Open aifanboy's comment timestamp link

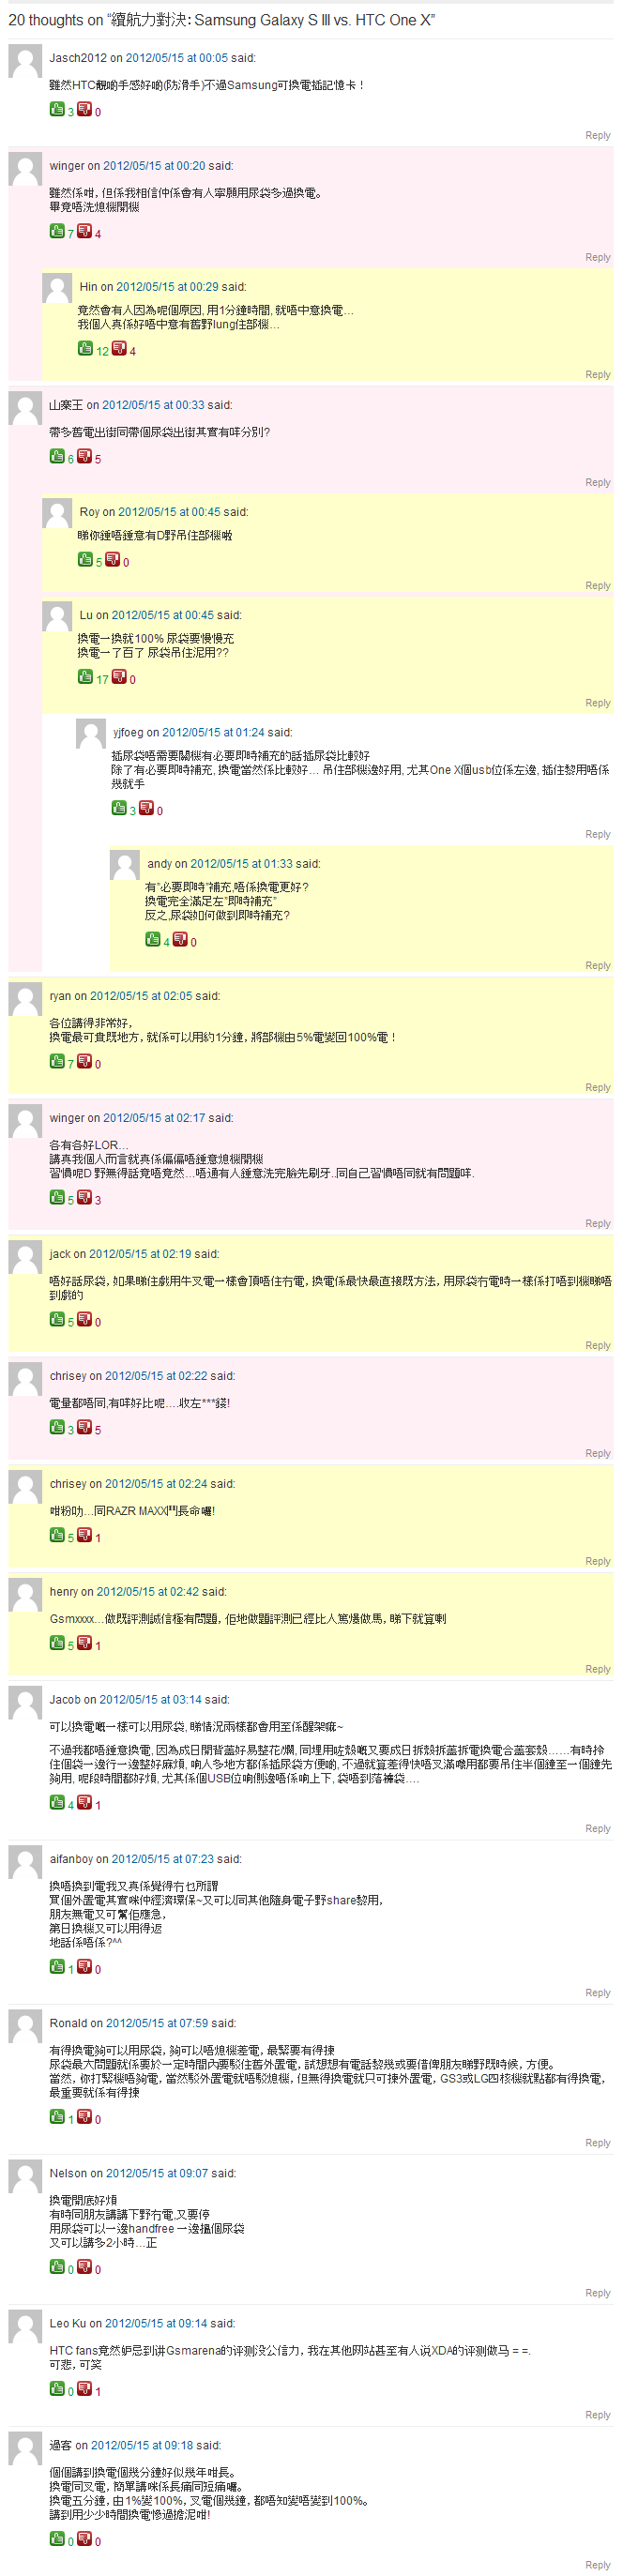coord(162,1859)
